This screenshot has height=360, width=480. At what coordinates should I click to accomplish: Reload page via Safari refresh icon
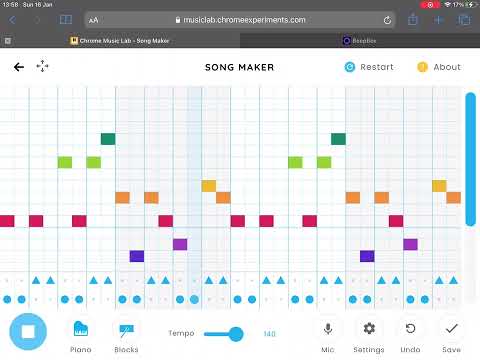point(387,20)
